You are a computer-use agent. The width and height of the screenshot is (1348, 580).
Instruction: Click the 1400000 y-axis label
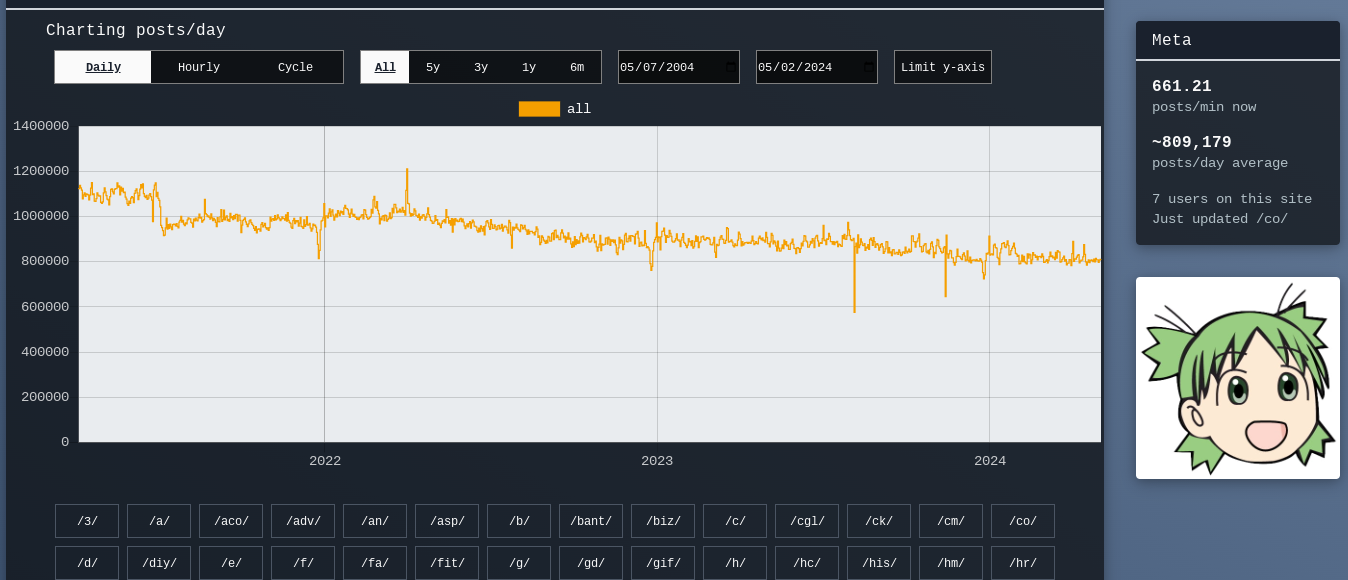[x=41, y=126]
